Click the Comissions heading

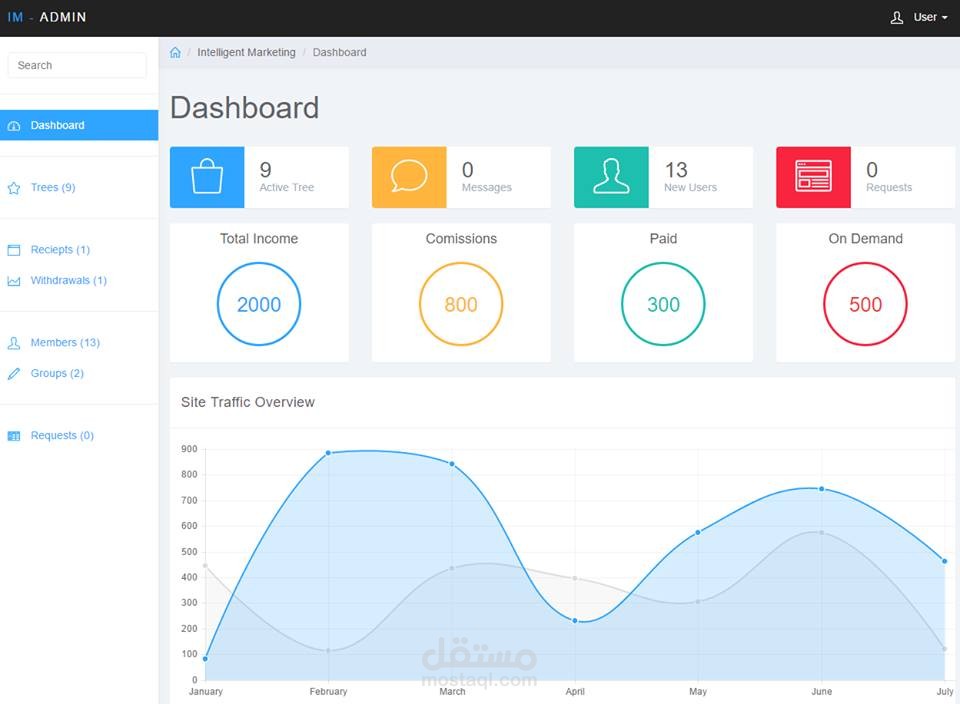(x=461, y=239)
